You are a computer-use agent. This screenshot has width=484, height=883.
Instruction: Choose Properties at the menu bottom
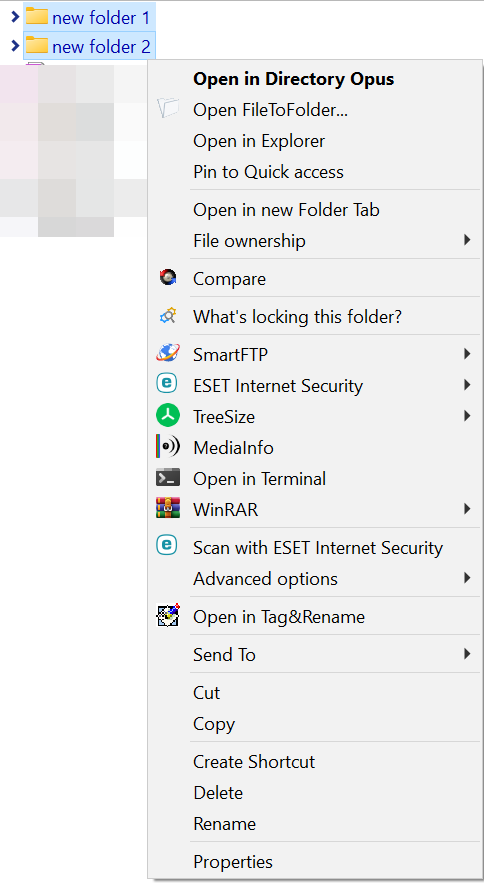tap(233, 862)
